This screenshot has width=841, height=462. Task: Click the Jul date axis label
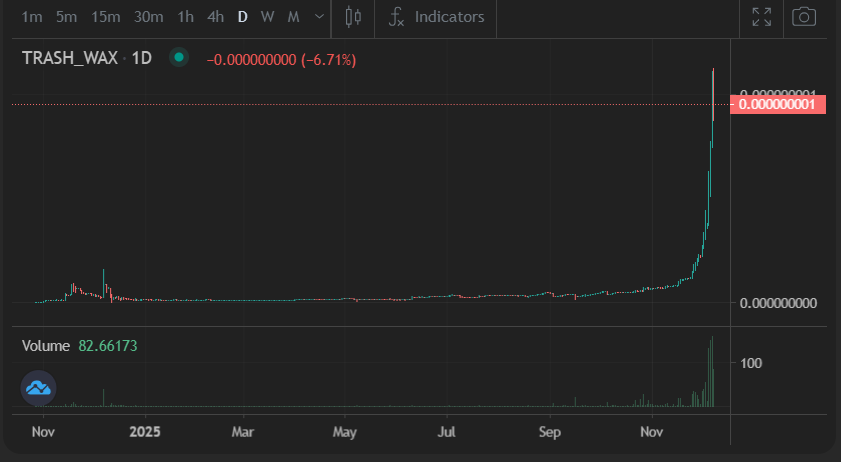click(446, 432)
